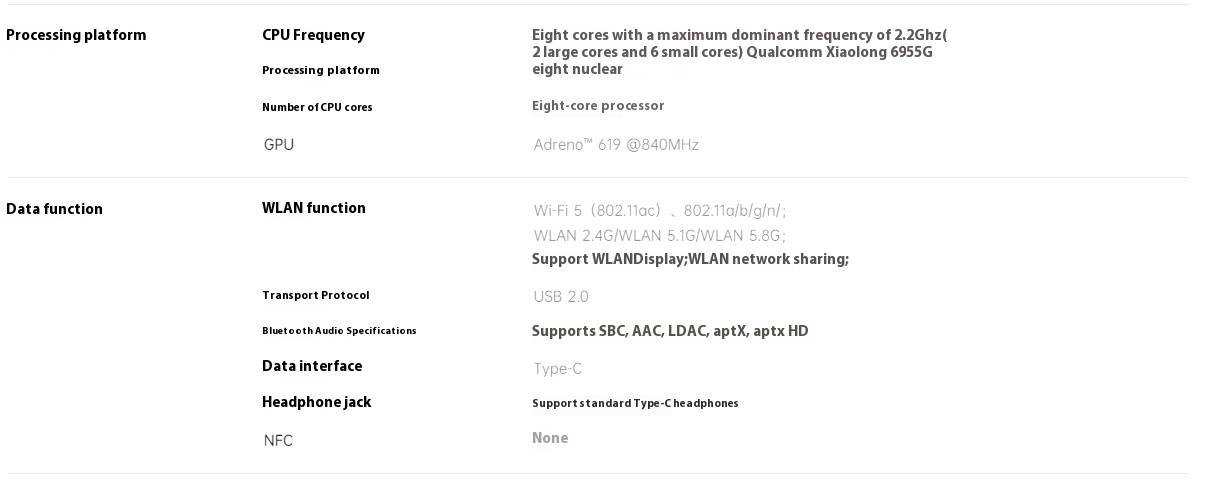Click the Transport Protocol label
Viewport: 1211px width, 480px height.
tap(316, 295)
